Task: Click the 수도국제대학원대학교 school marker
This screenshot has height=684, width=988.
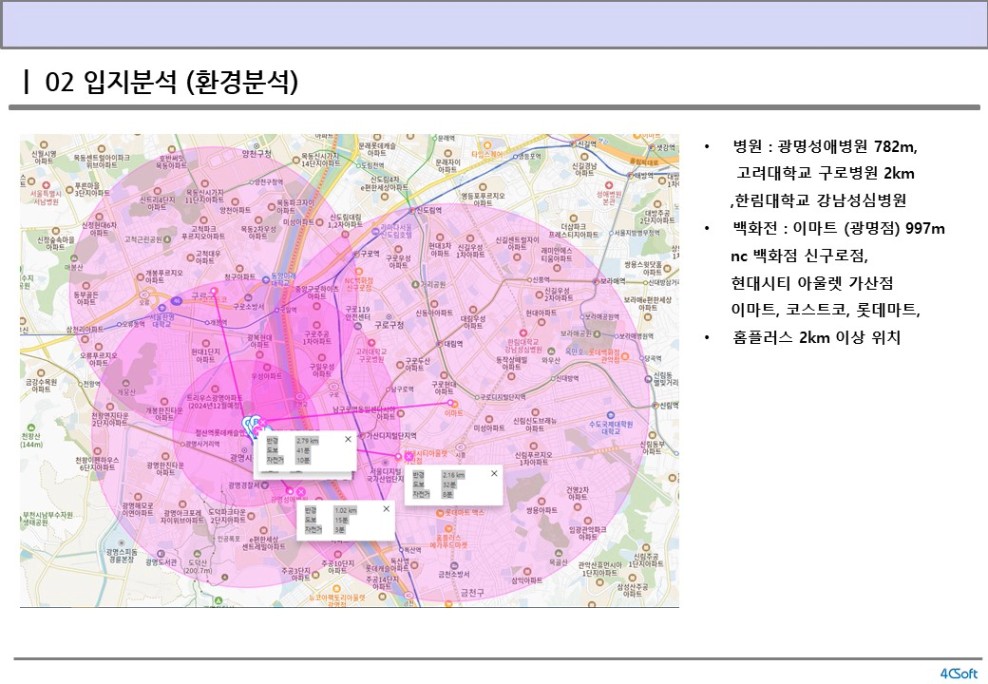Action: click(x=610, y=416)
